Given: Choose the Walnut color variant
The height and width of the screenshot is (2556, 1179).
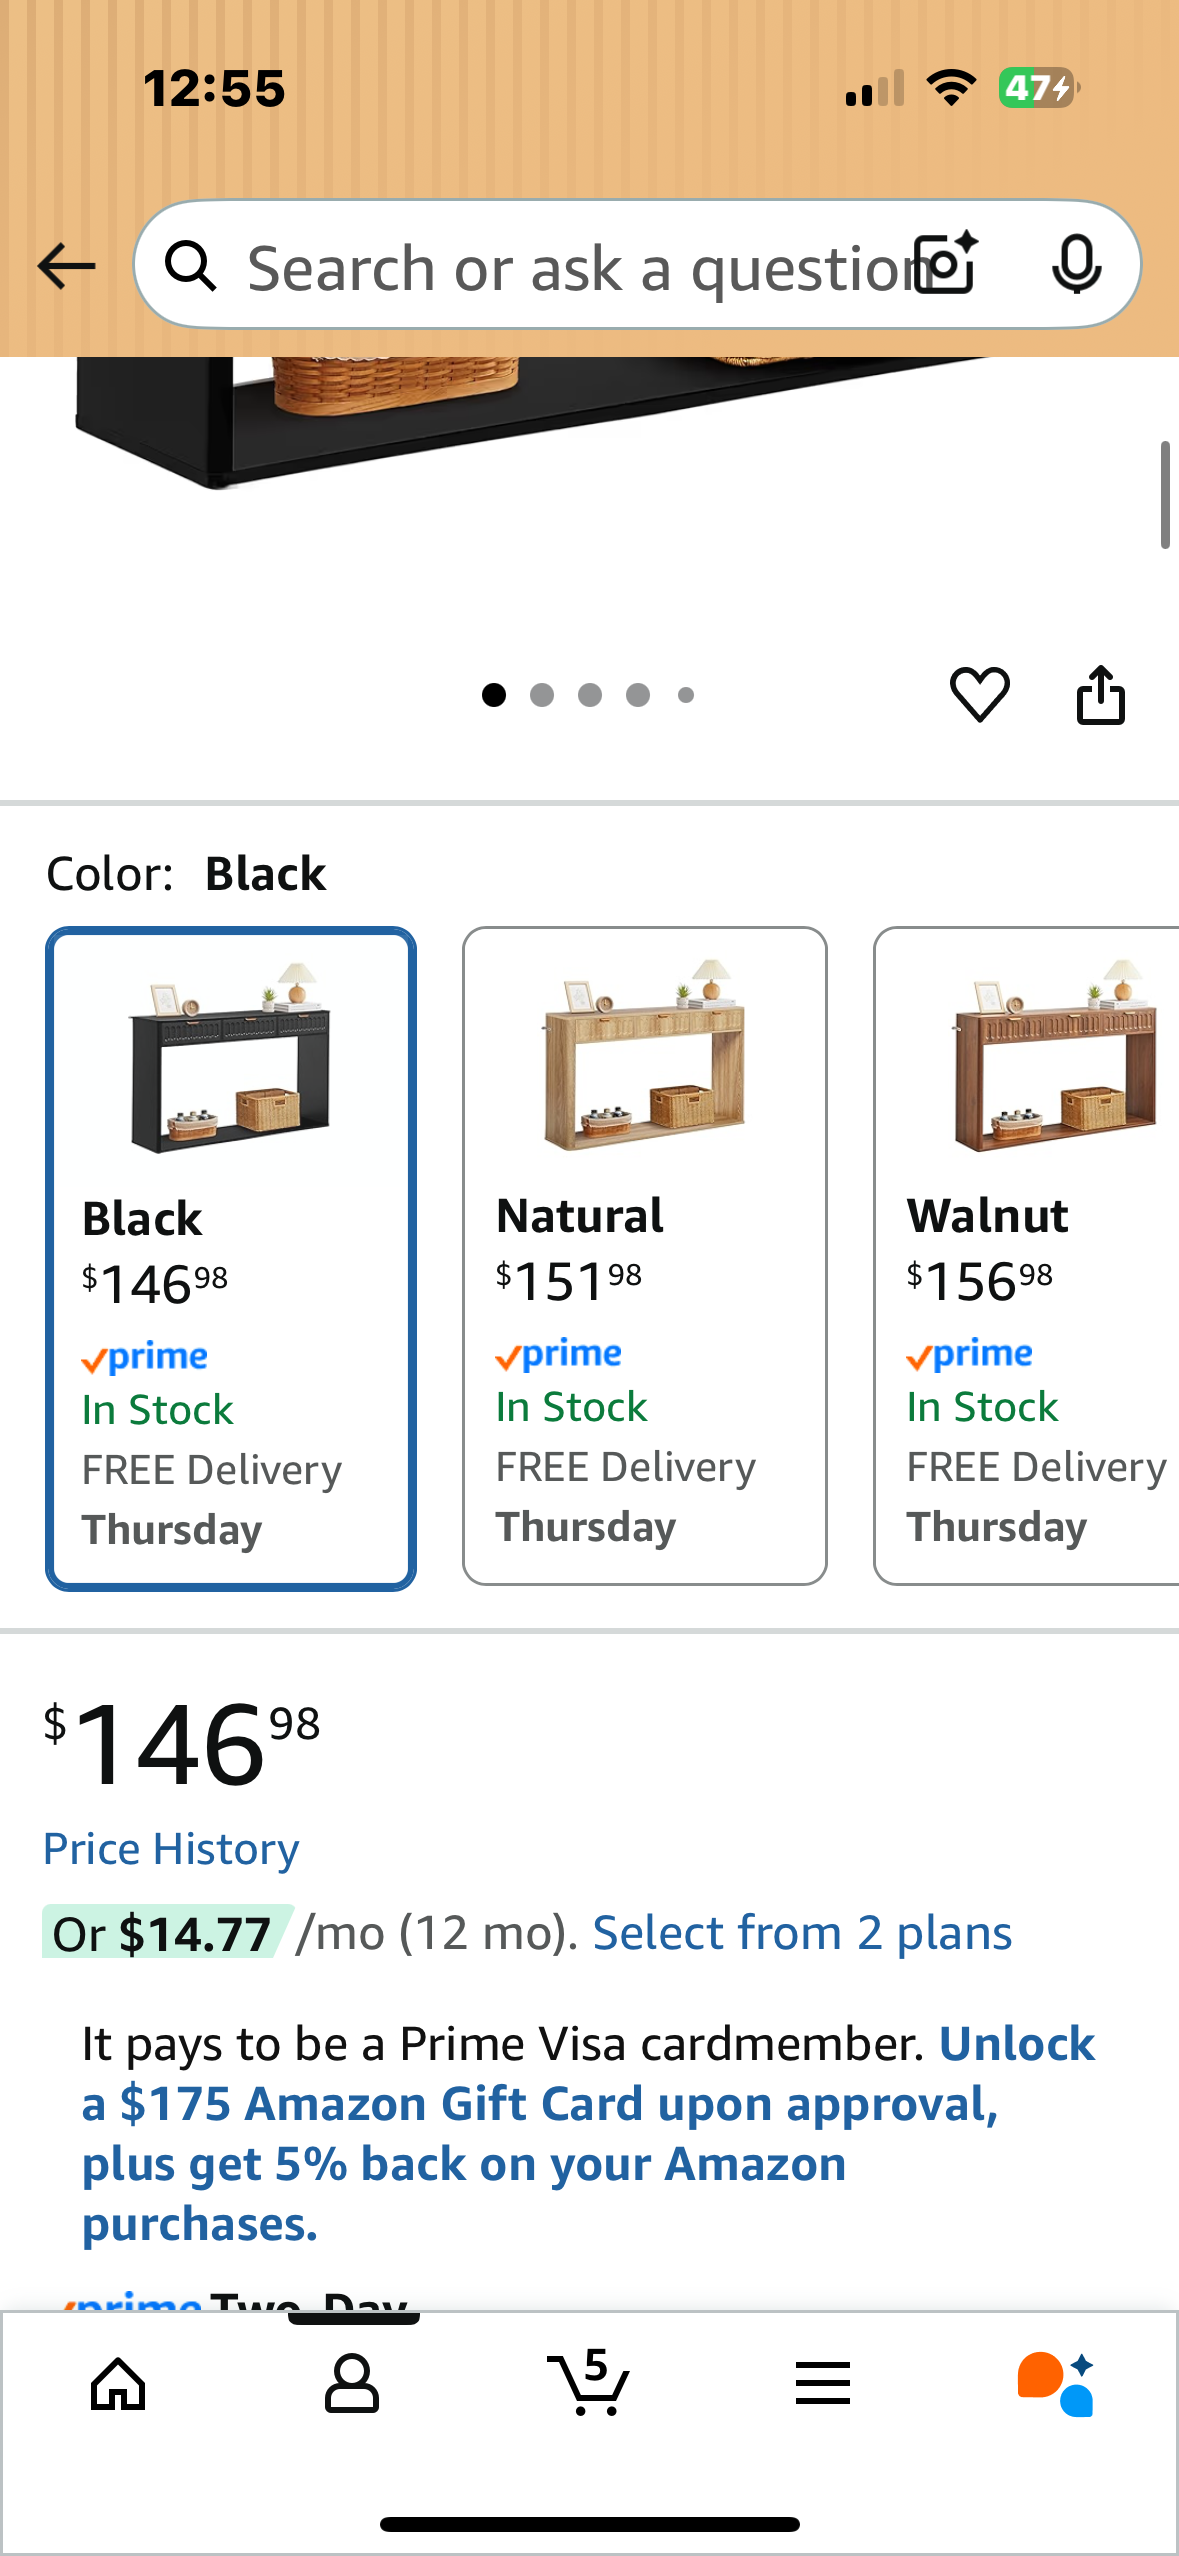Looking at the screenshot, I should [1030, 1256].
